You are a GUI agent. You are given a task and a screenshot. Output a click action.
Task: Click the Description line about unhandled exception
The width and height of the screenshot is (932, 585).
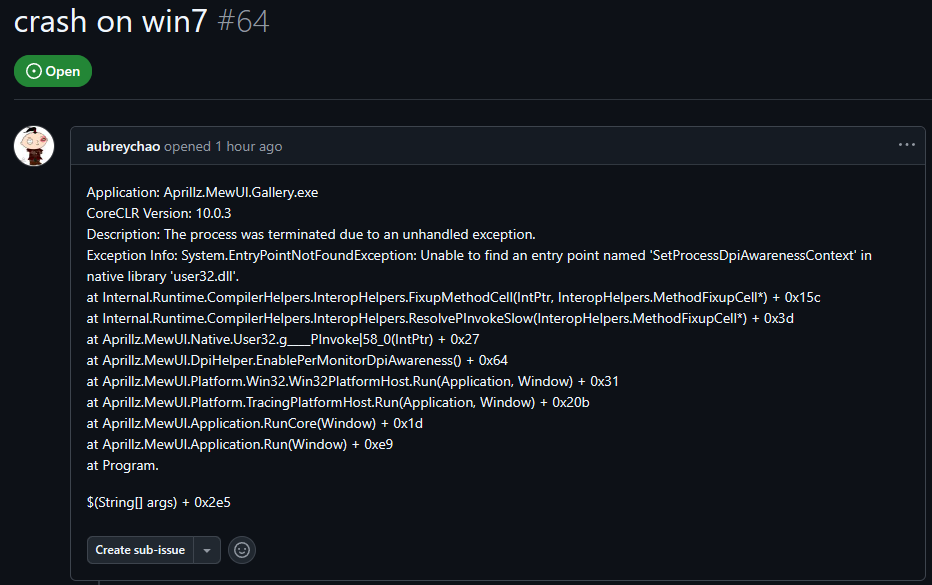click(311, 234)
